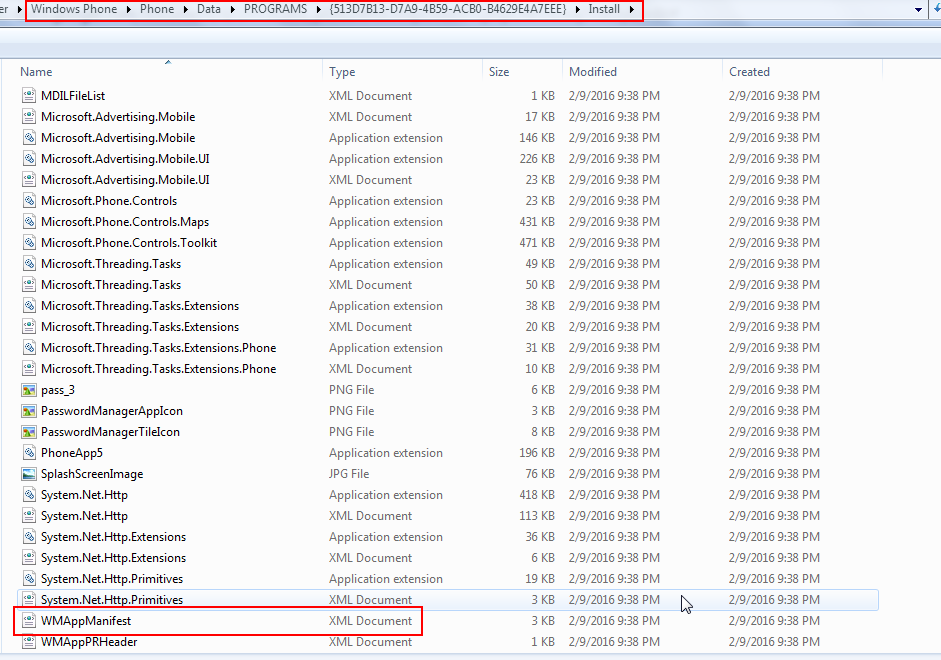941x660 pixels.
Task: Select the pass_3 file name
Action: (x=58, y=390)
